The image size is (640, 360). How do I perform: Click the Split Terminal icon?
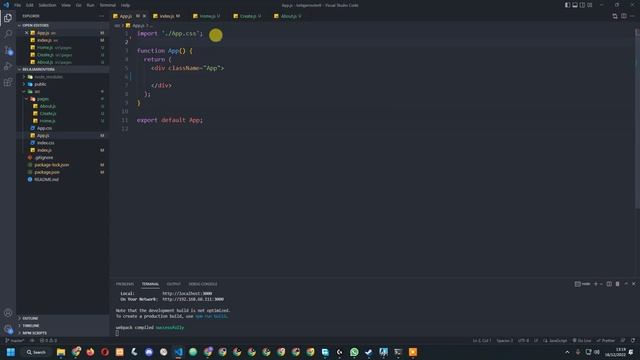tap(609, 284)
